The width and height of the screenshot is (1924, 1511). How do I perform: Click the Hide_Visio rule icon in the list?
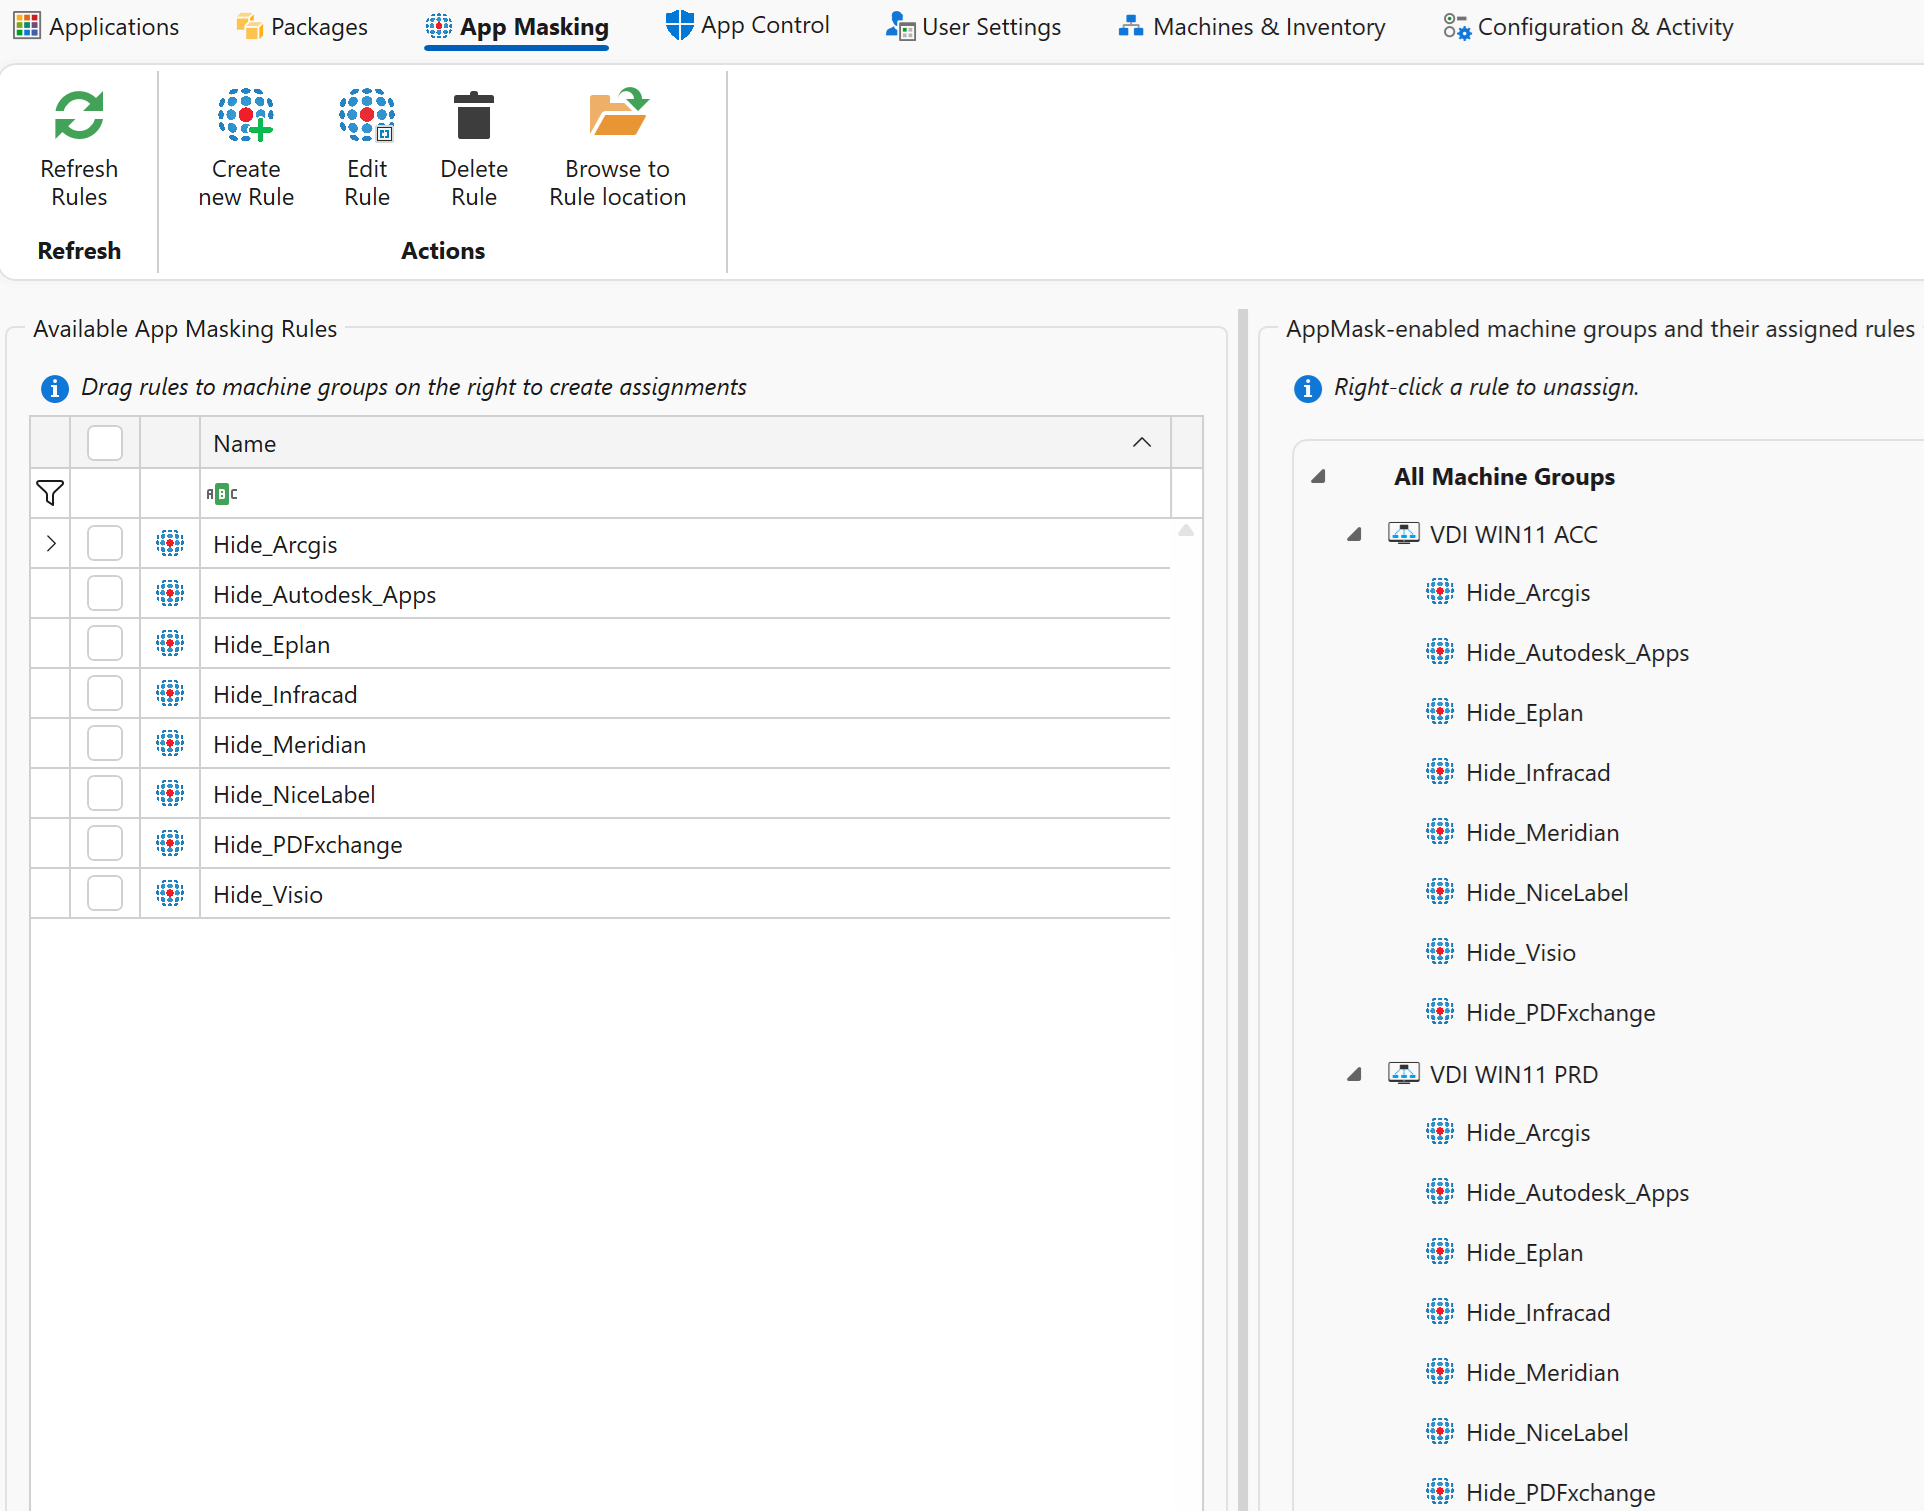pyautogui.click(x=170, y=894)
